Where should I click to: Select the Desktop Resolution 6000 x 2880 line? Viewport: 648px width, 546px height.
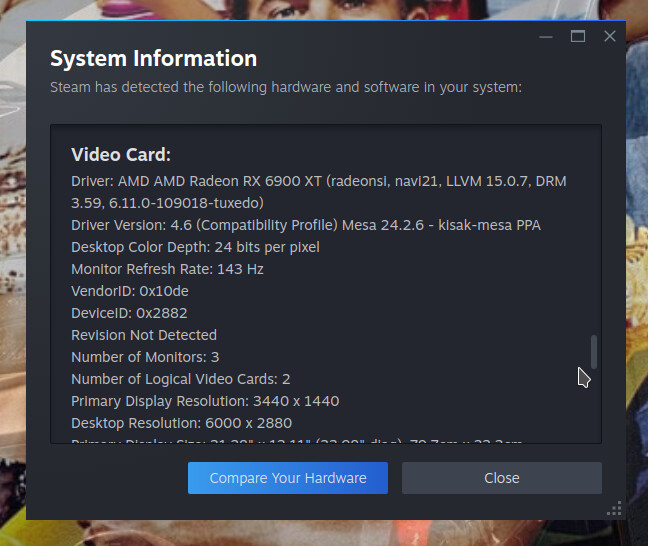pos(181,423)
